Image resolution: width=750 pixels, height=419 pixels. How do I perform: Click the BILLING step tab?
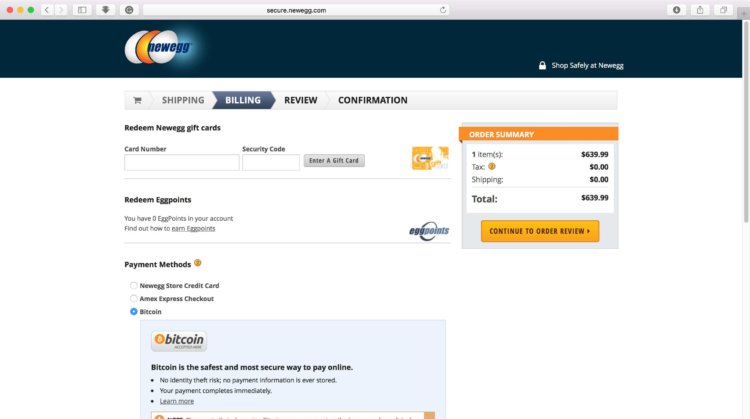(x=243, y=100)
